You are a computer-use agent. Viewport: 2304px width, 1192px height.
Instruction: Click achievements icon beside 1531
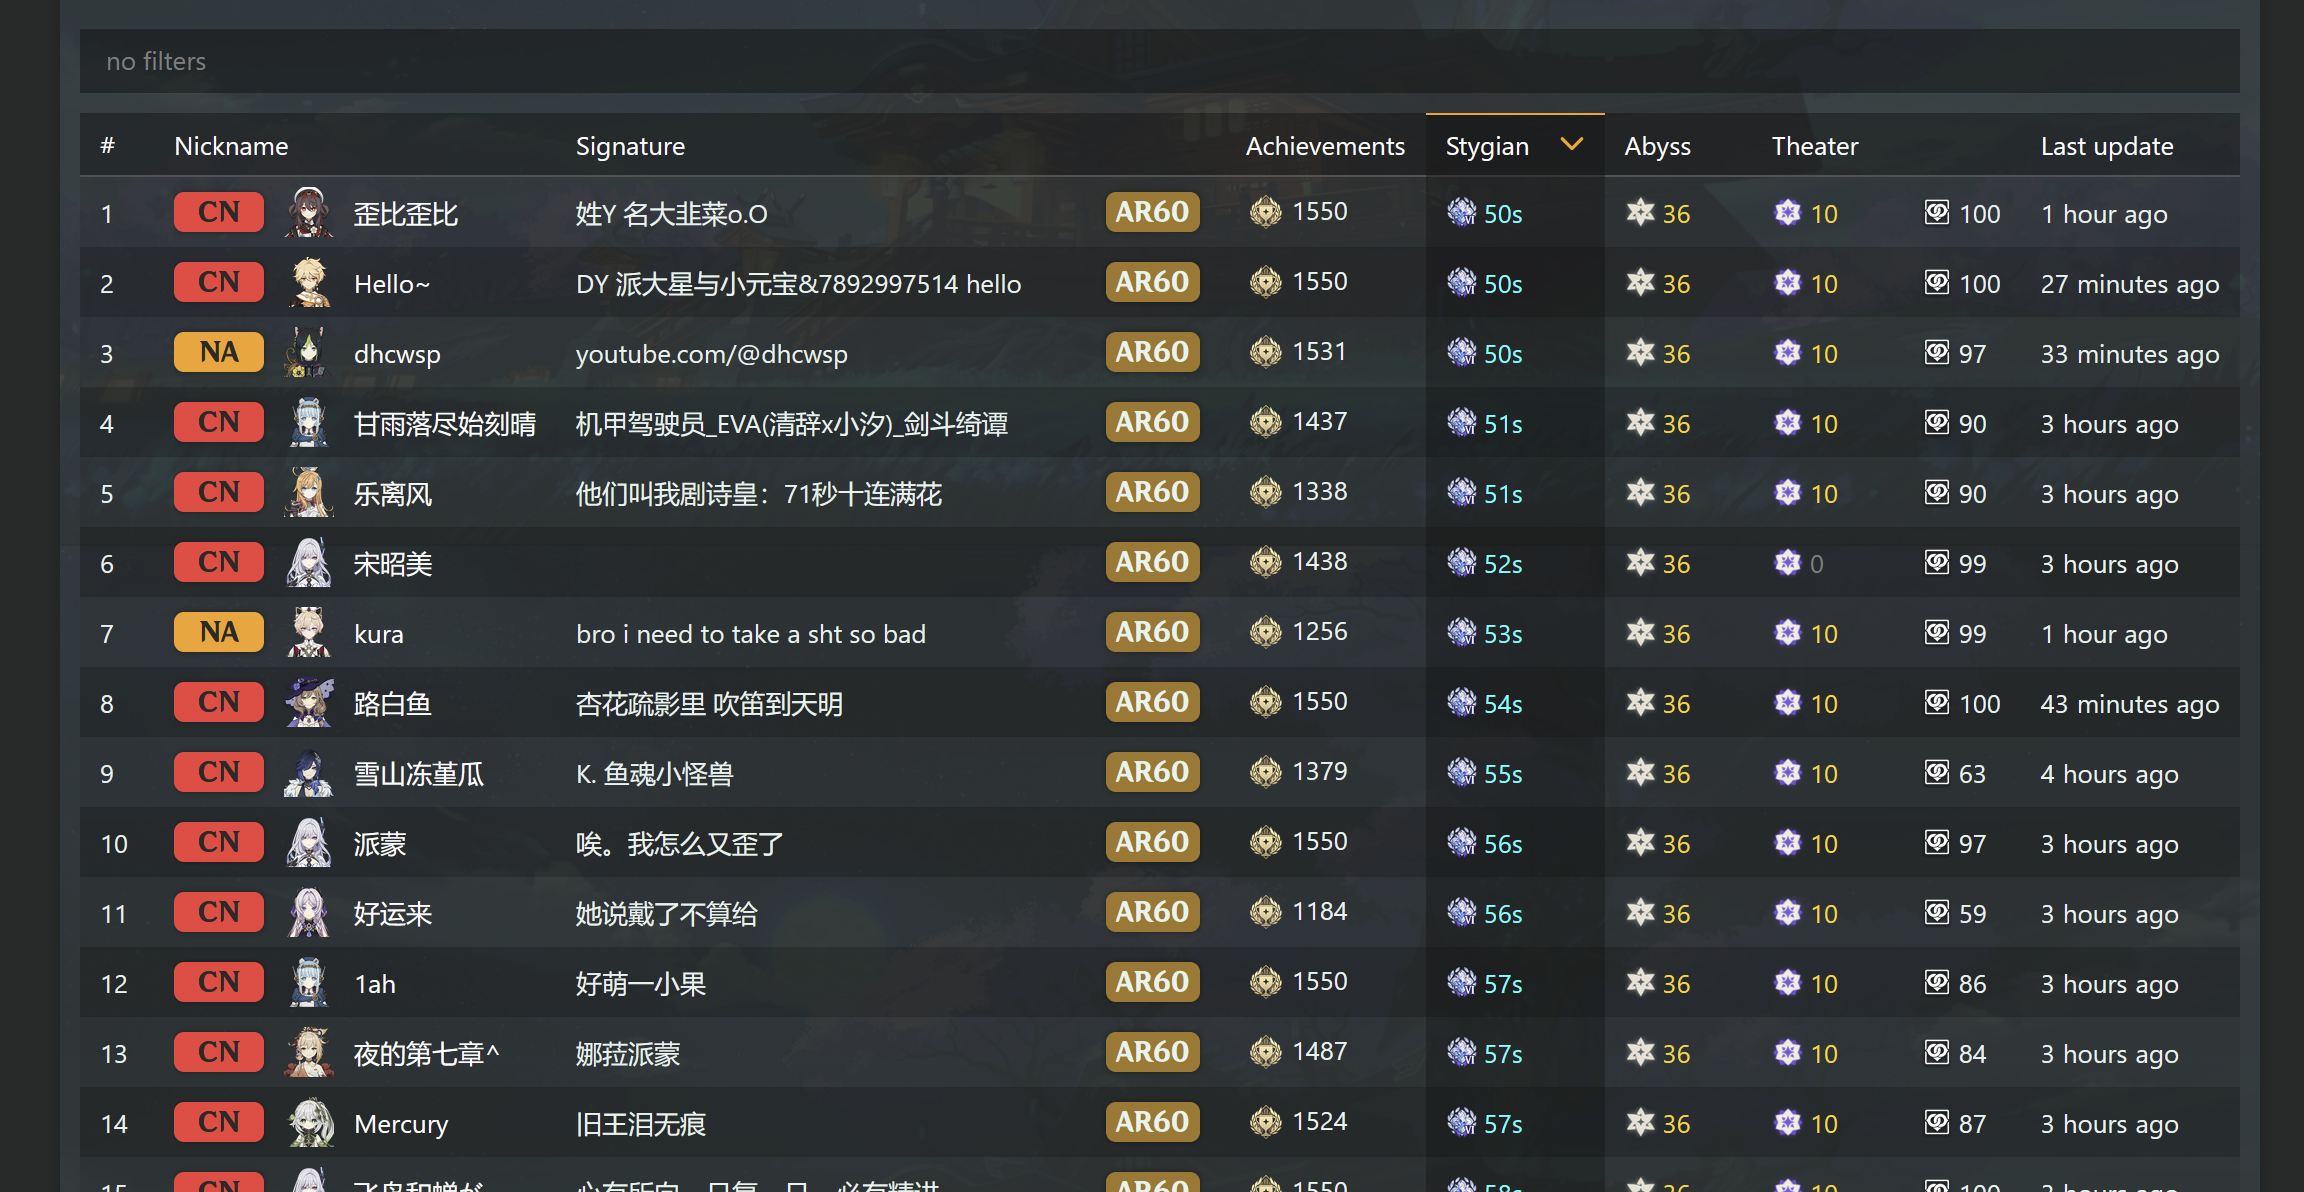(1265, 352)
